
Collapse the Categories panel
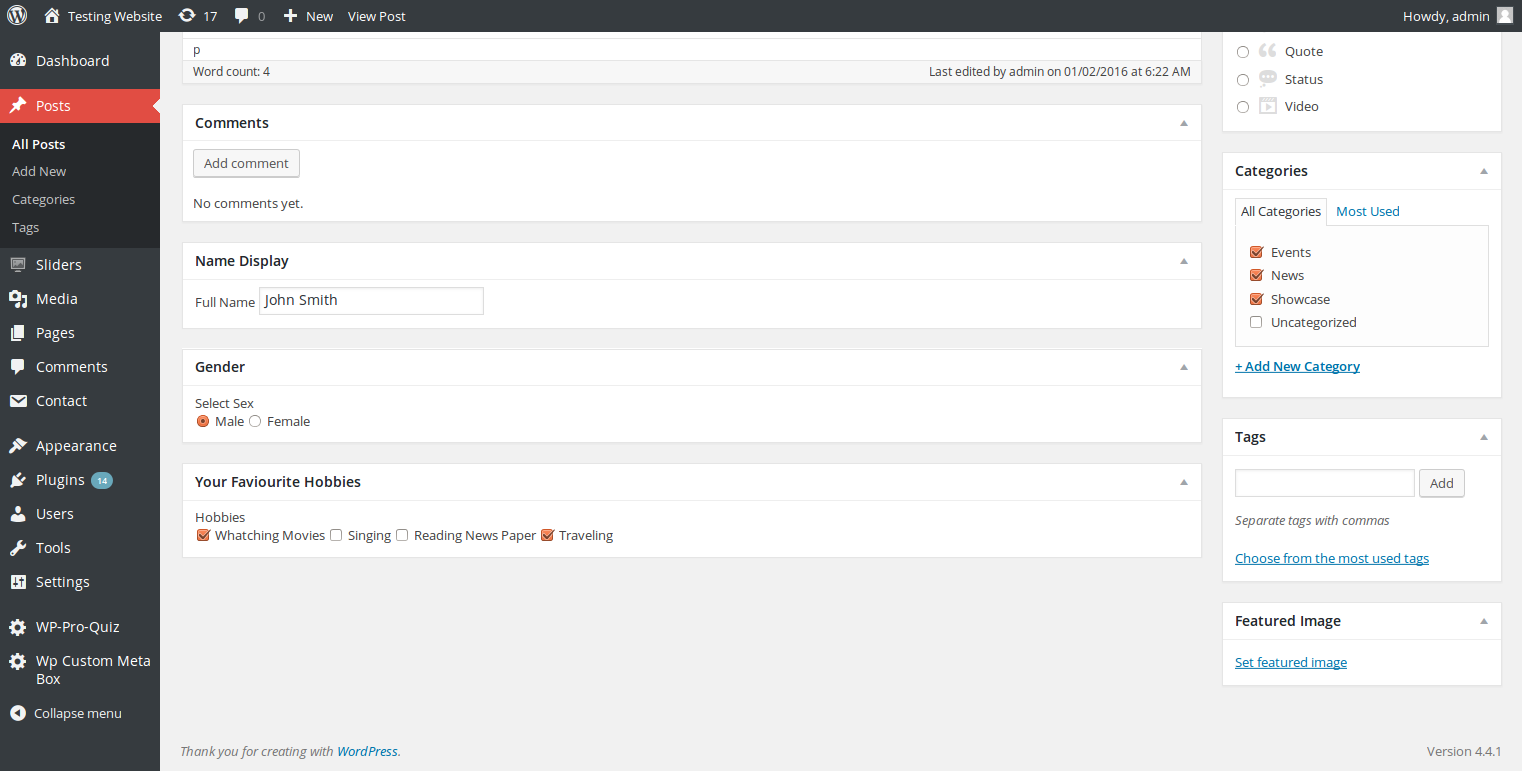point(1484,171)
